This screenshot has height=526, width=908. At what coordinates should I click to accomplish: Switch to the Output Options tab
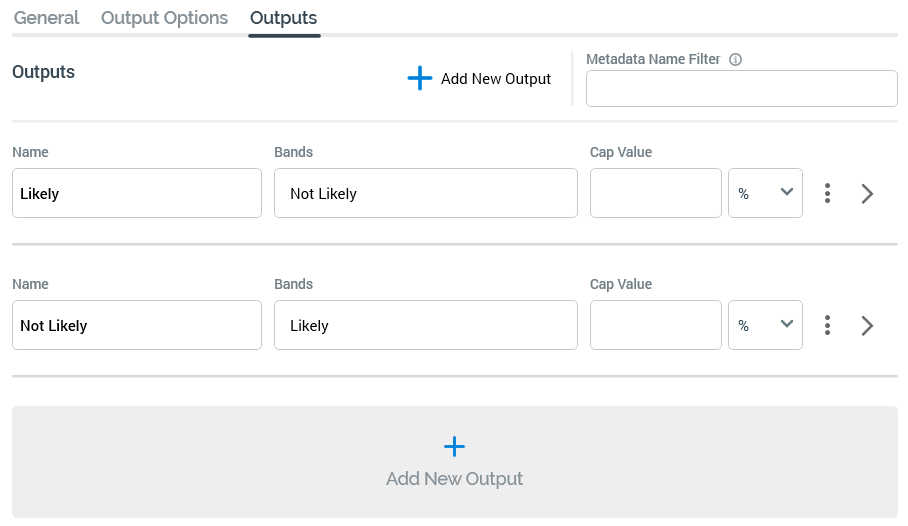click(x=164, y=18)
